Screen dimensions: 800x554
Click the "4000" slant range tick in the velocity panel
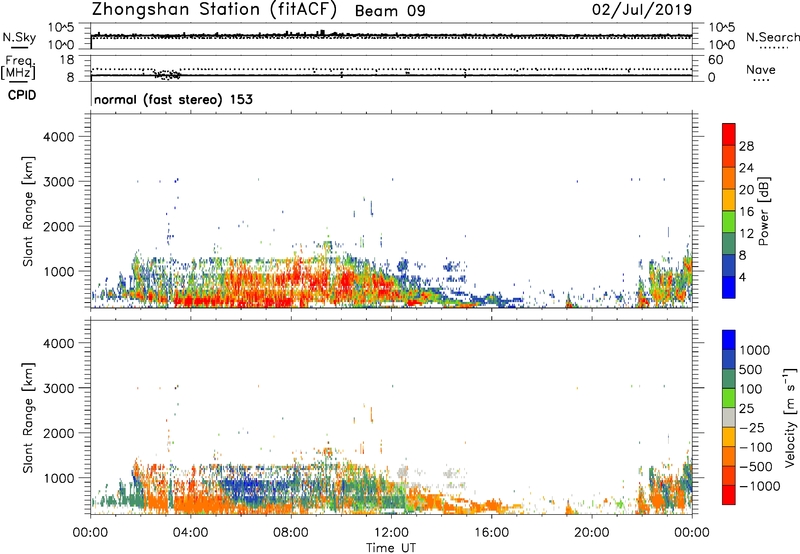tap(58, 343)
